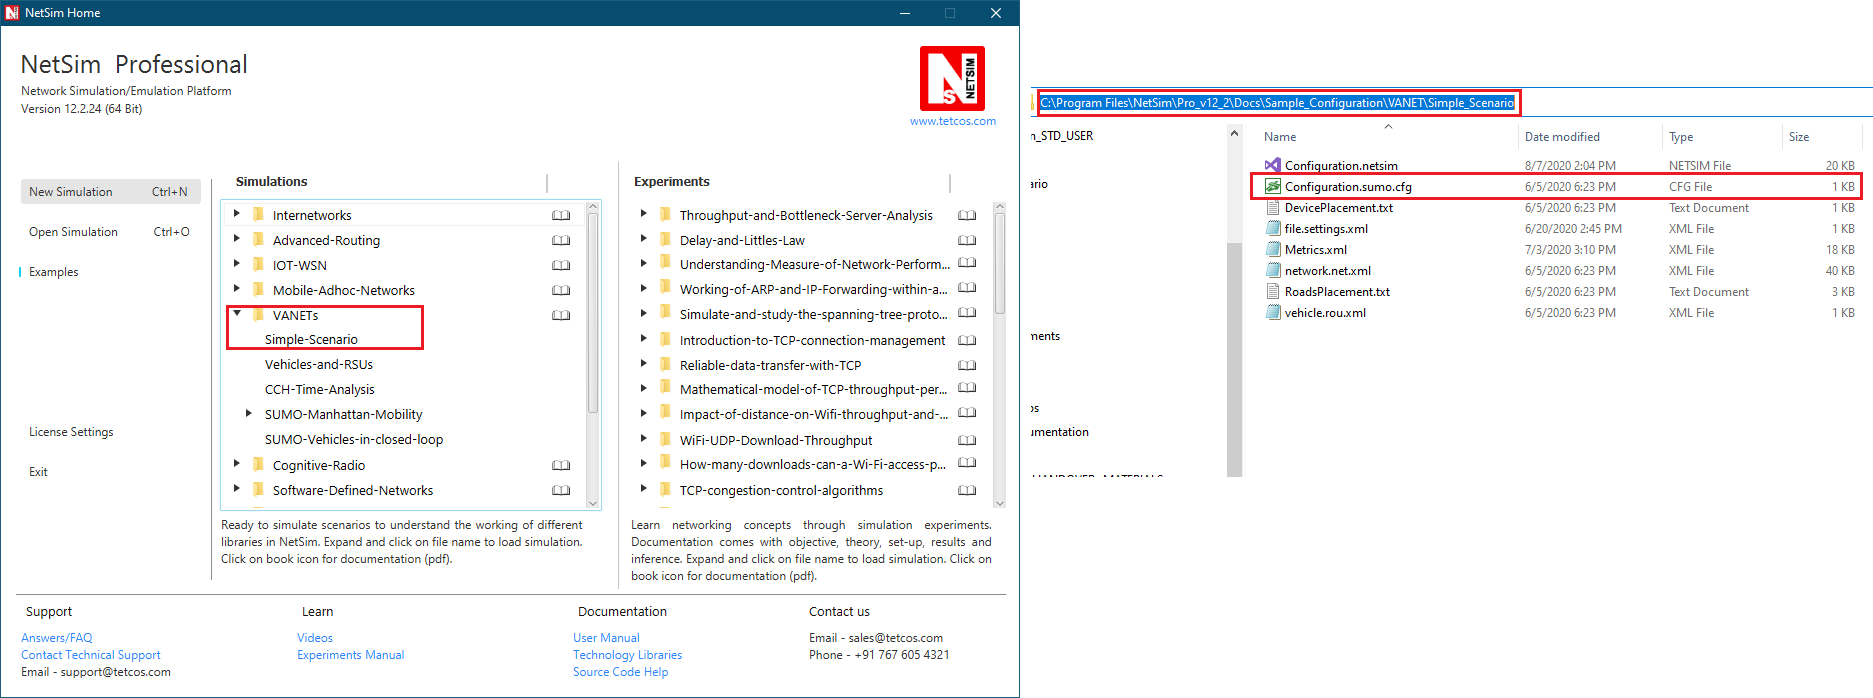Open book icon for TCP-congestion-control-algorithms
Viewport: 1873px width, 698px height.
(967, 490)
